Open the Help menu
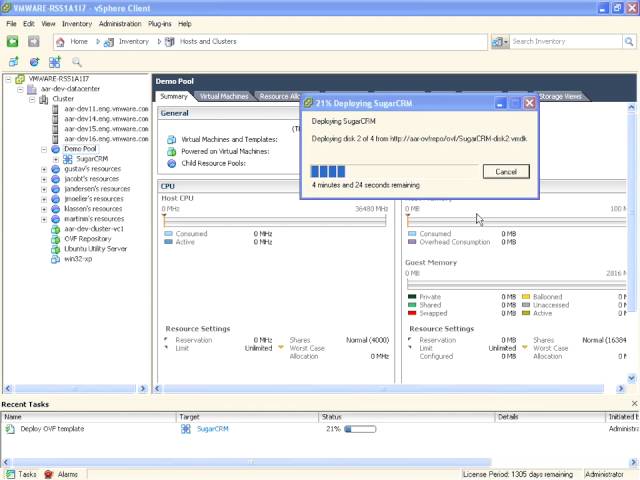This screenshot has height=480, width=640. click(x=184, y=24)
